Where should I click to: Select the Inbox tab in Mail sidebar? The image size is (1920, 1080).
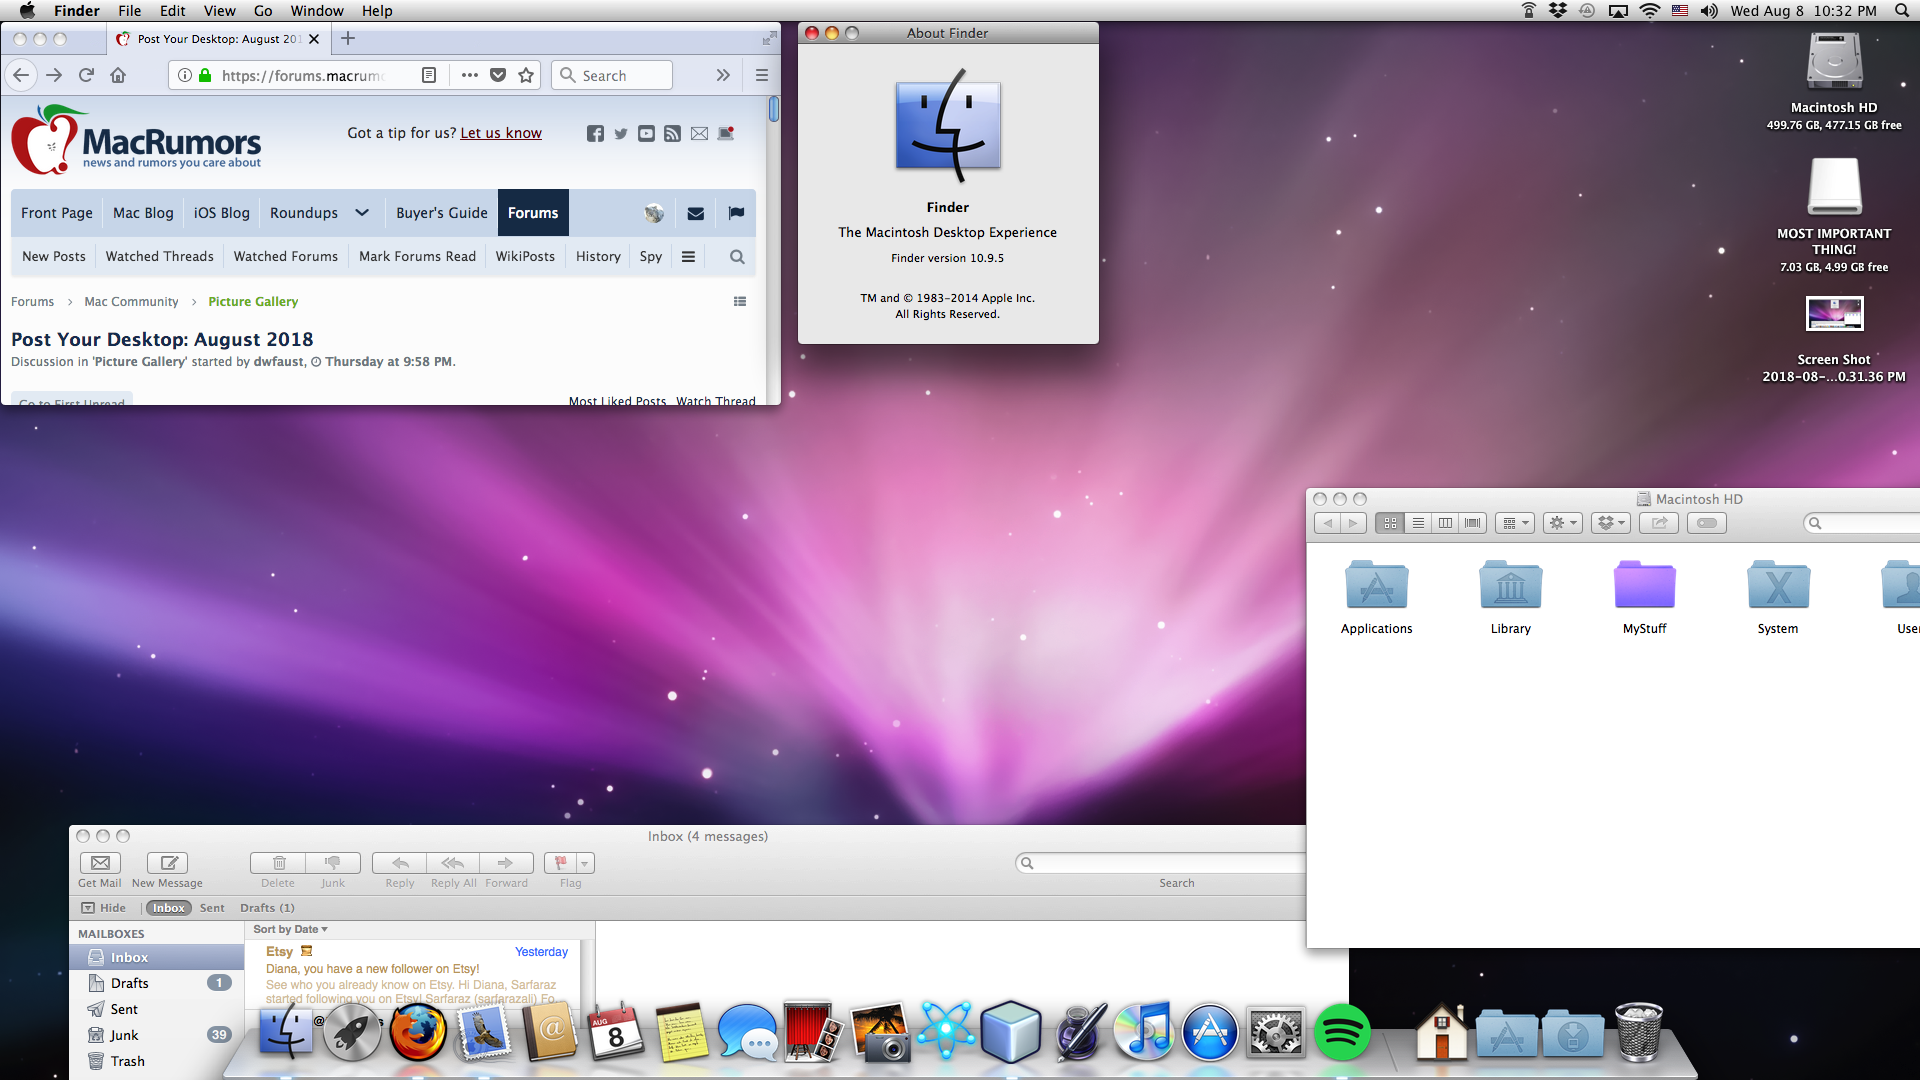click(129, 956)
